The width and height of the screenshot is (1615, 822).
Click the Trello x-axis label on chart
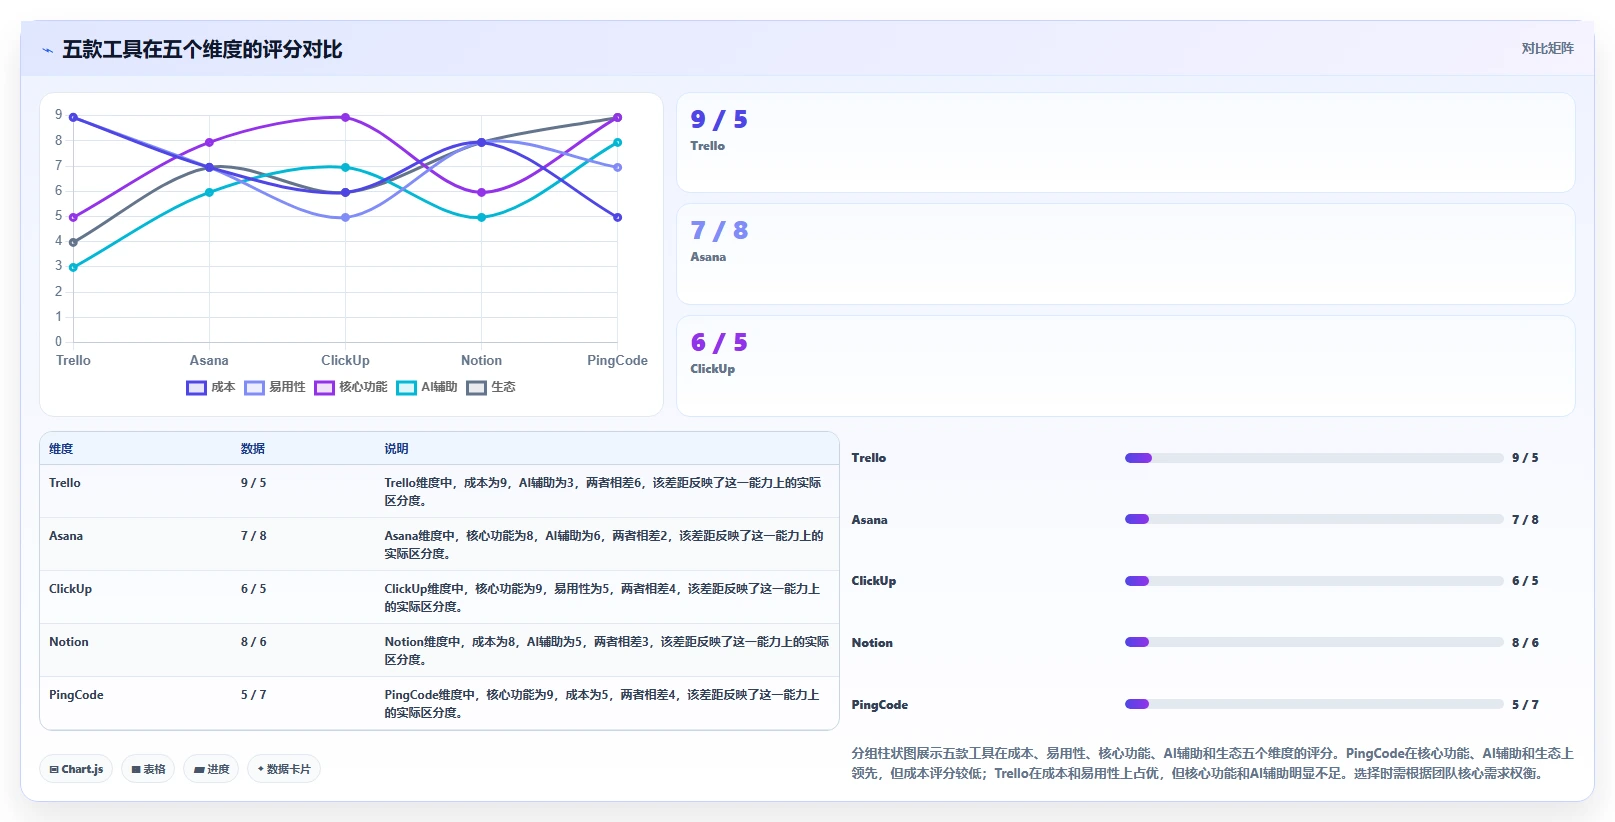(x=73, y=361)
